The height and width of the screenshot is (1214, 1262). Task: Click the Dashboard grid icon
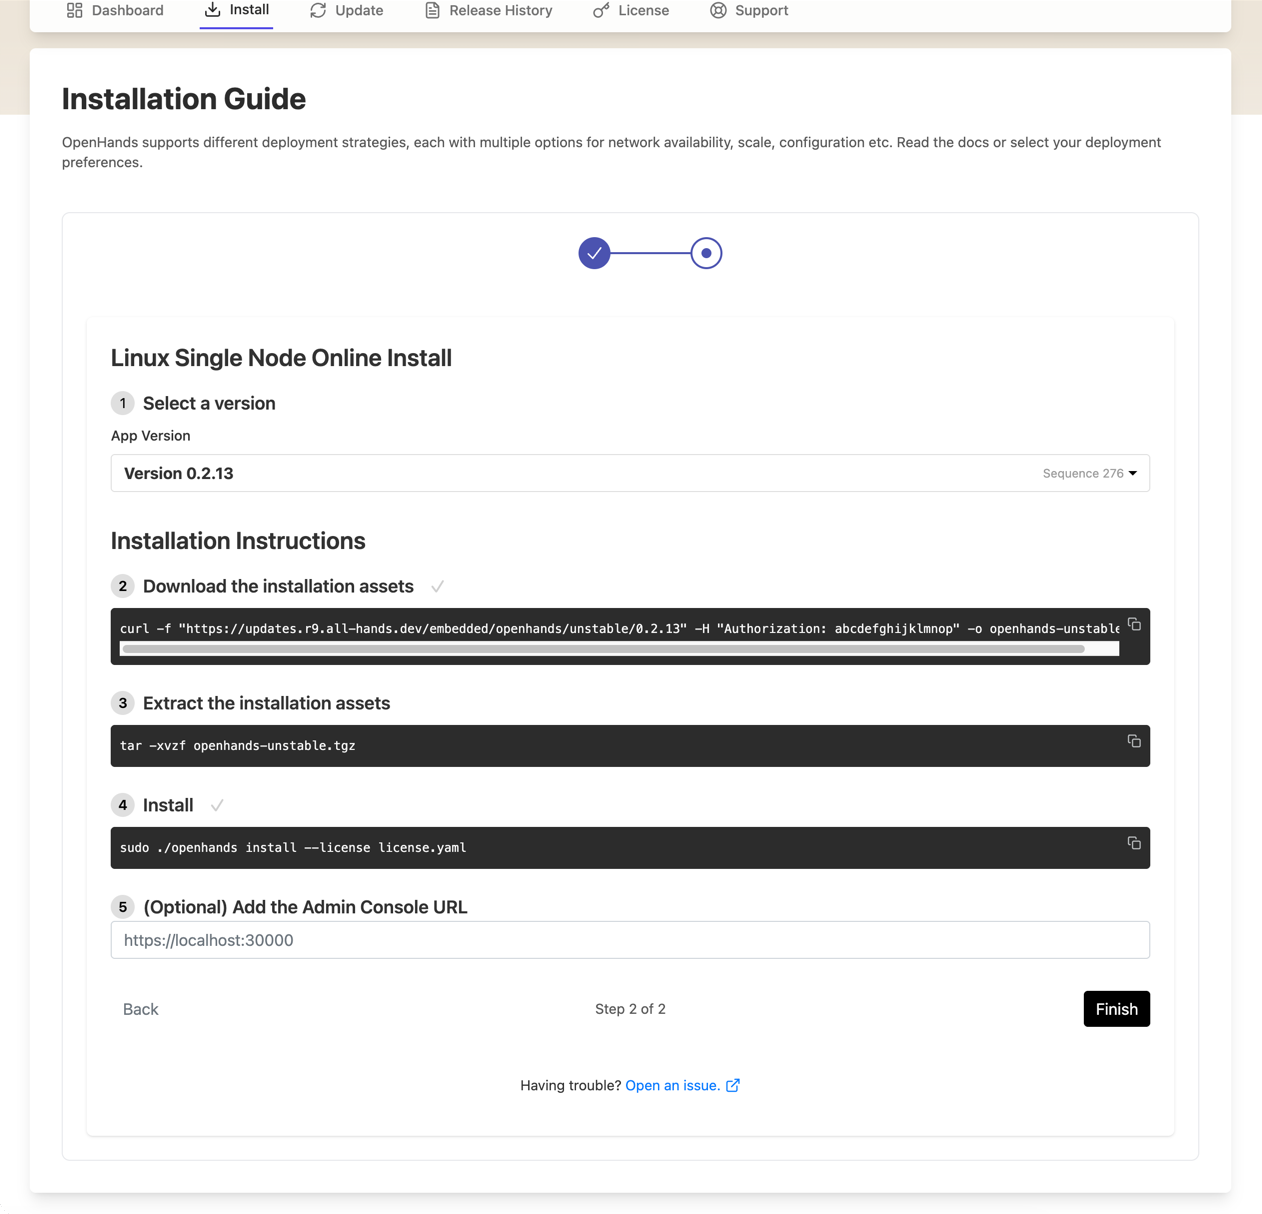click(x=73, y=10)
